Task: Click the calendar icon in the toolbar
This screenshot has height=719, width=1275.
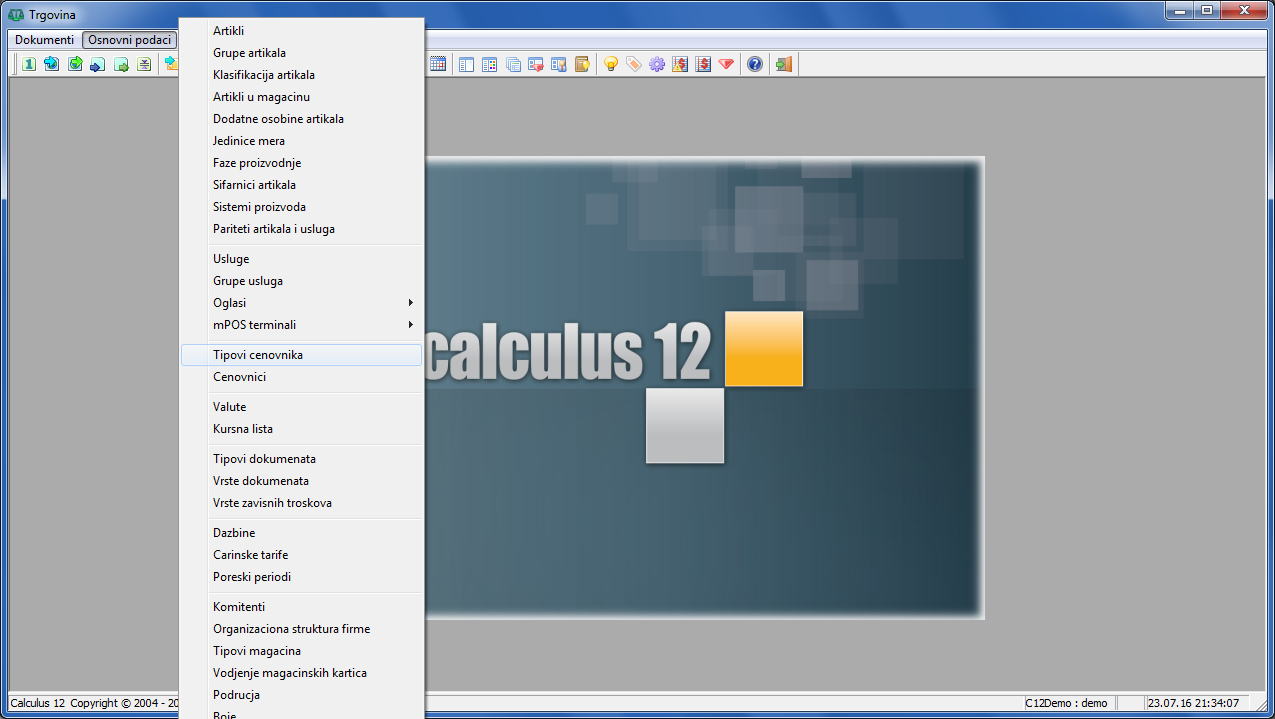Action: (x=438, y=64)
